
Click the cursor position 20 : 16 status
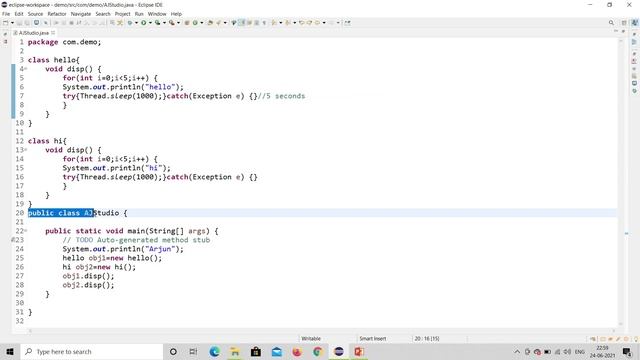pos(427,338)
